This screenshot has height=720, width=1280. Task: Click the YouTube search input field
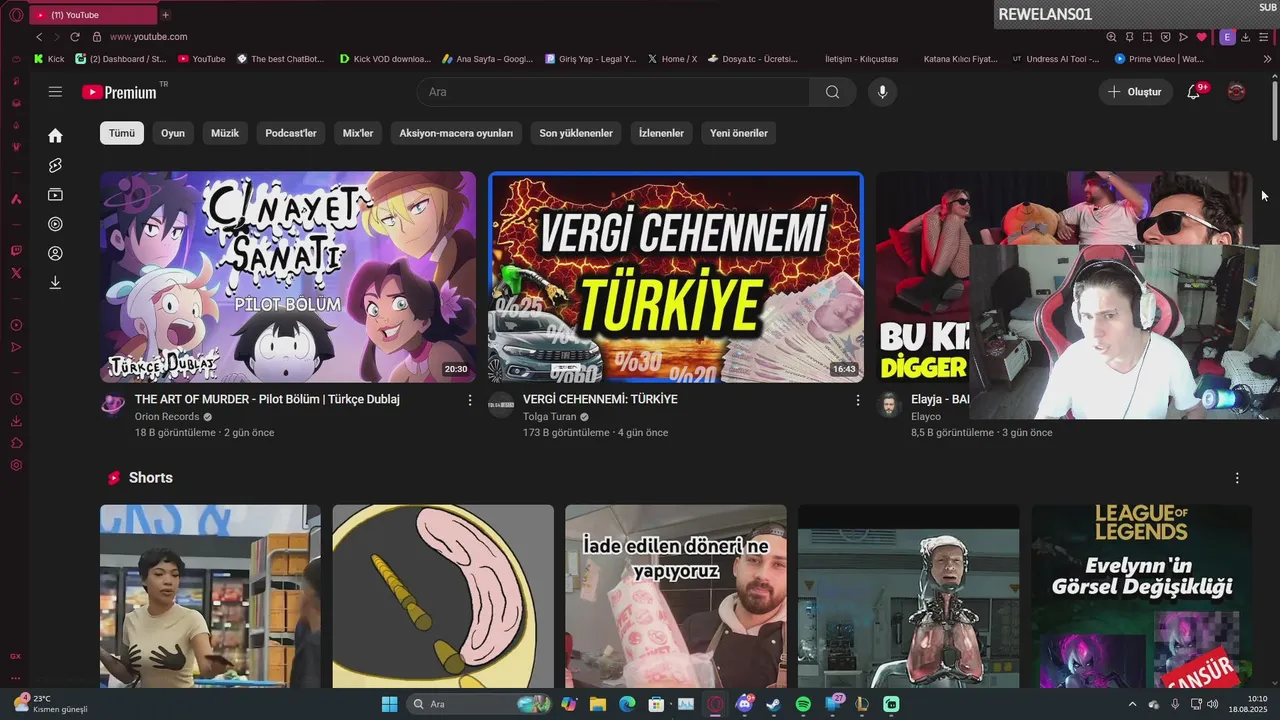click(x=613, y=92)
